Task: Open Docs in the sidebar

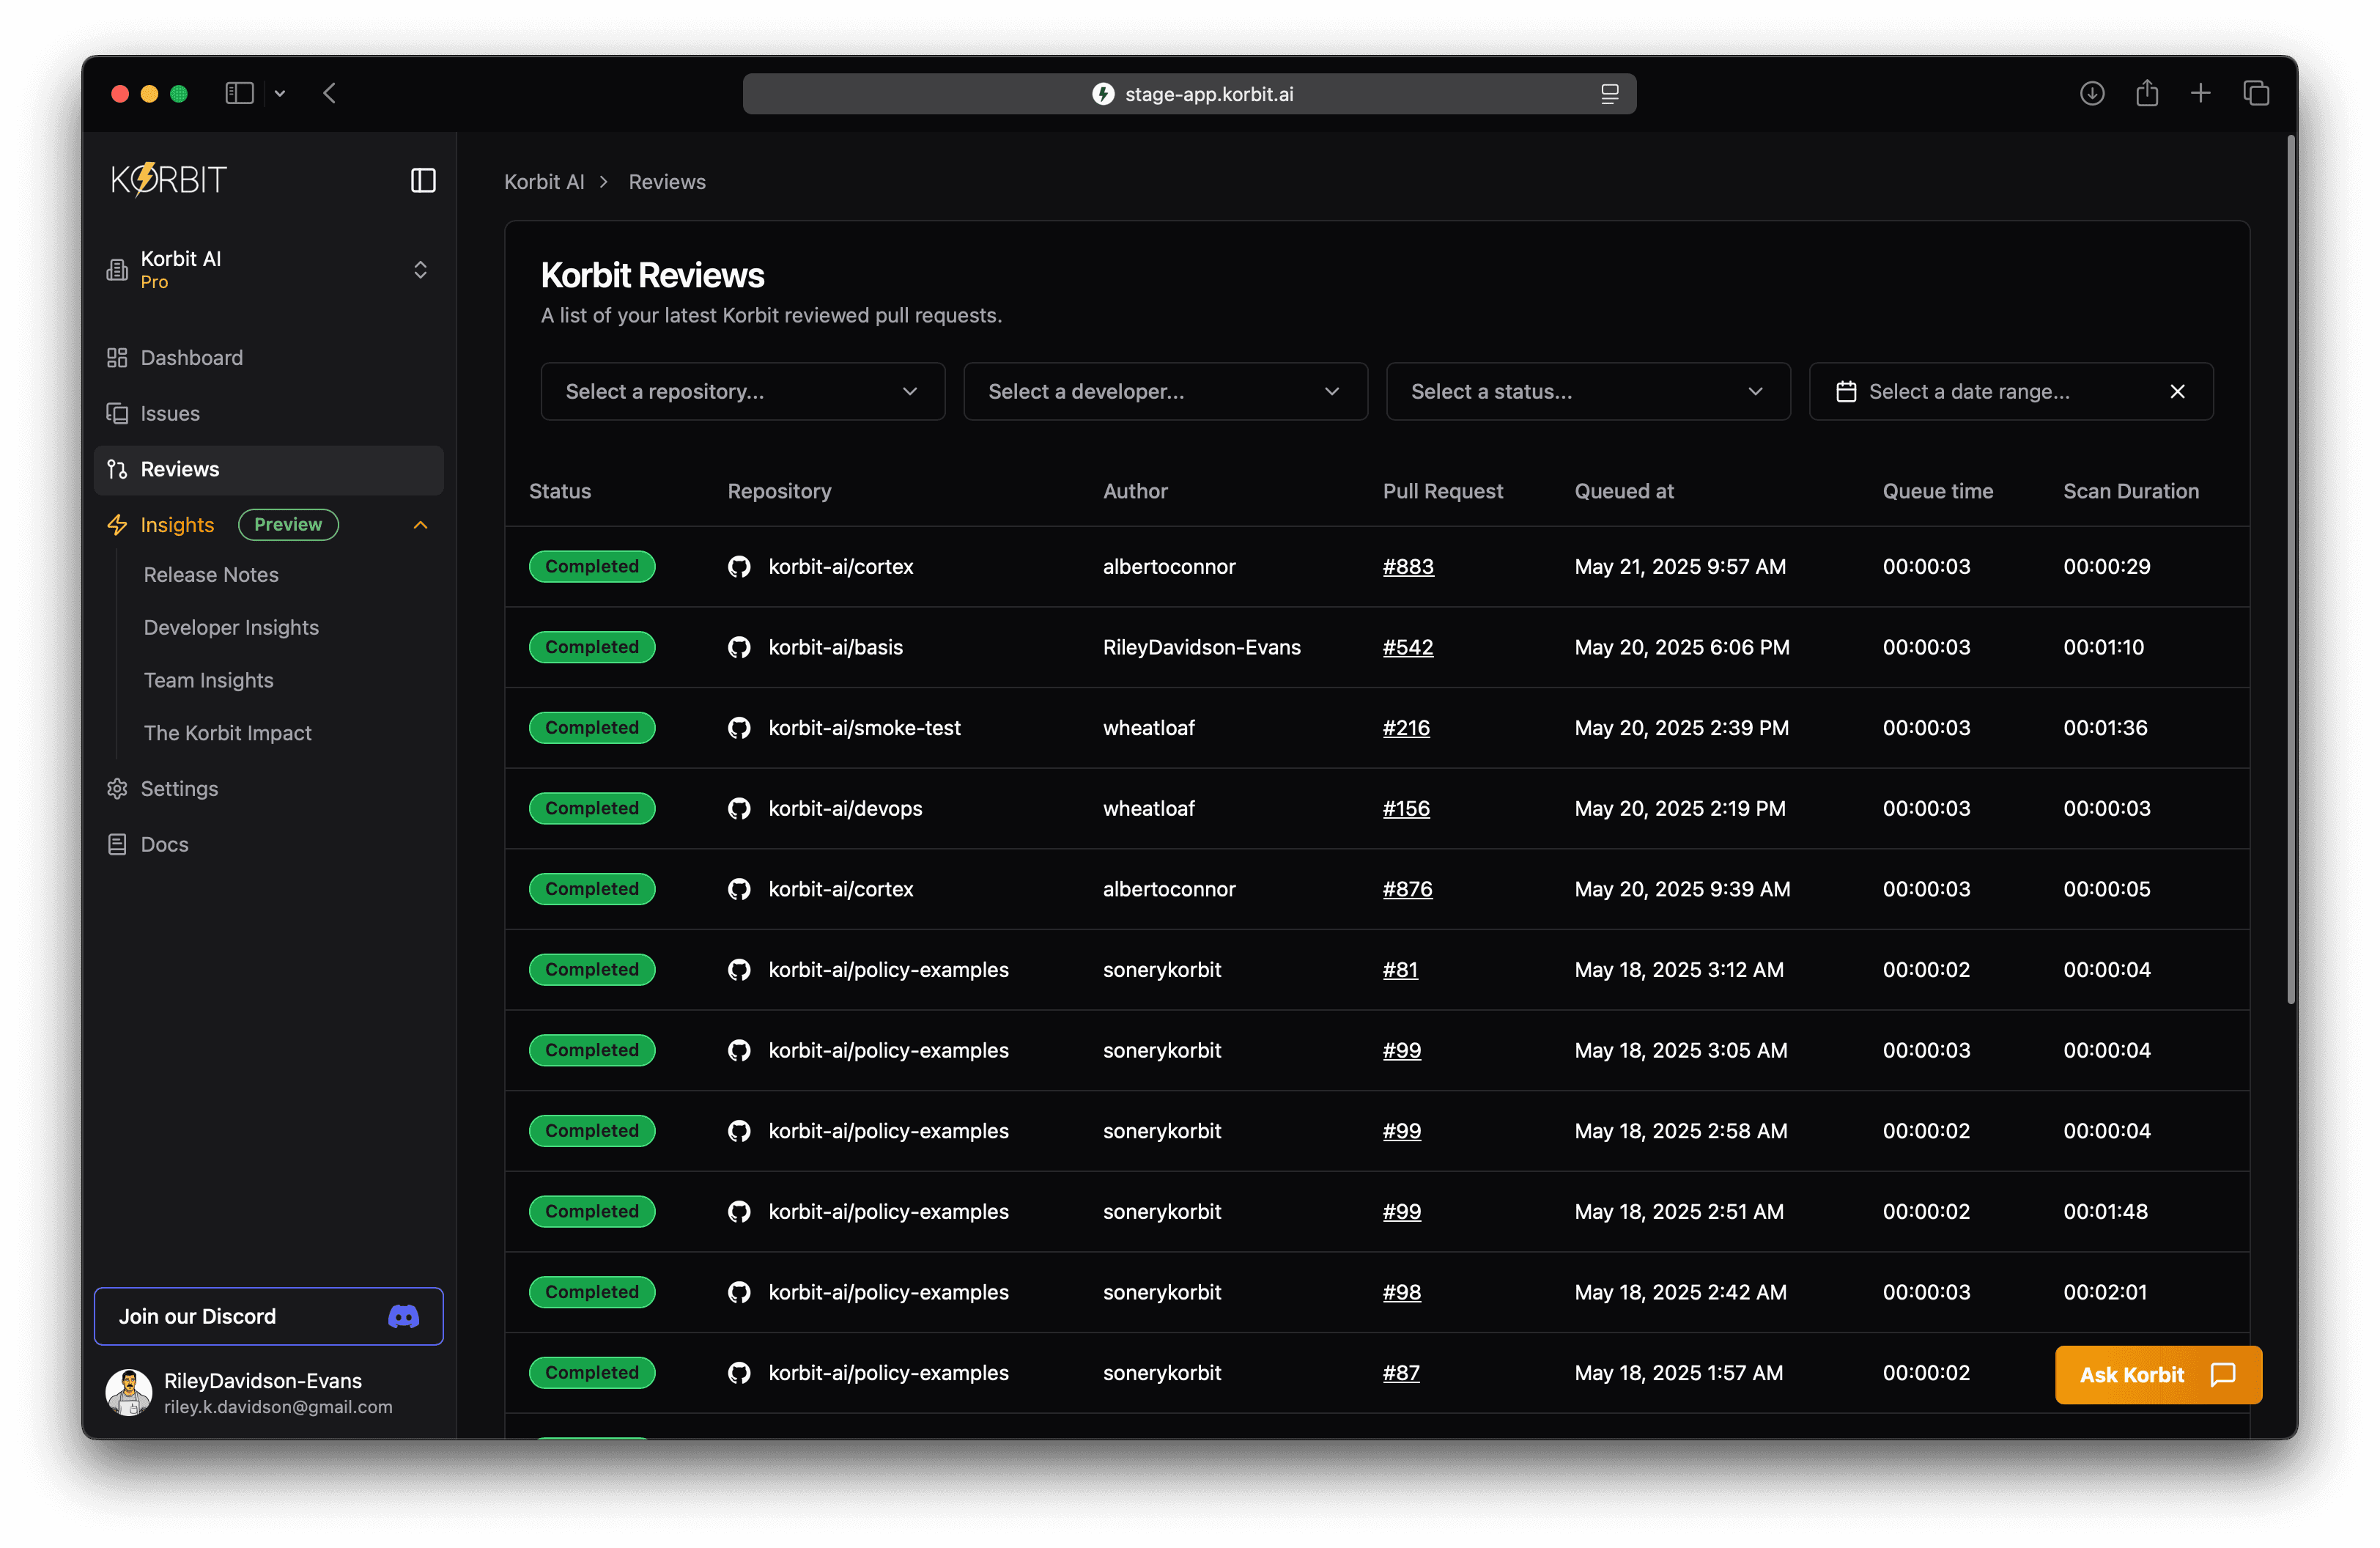Action: (x=269, y=844)
